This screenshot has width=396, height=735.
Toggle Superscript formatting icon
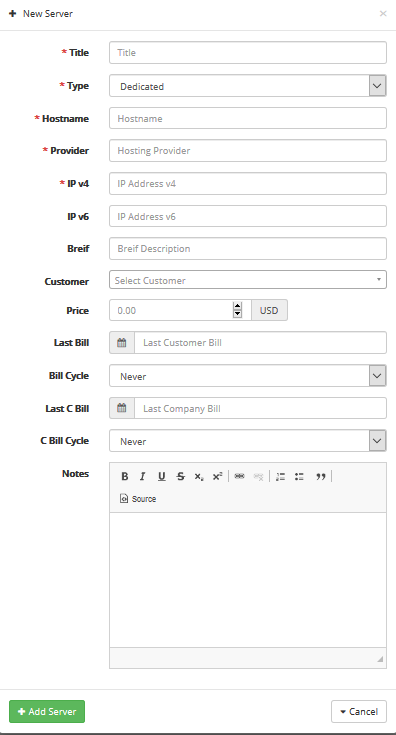pos(217,476)
